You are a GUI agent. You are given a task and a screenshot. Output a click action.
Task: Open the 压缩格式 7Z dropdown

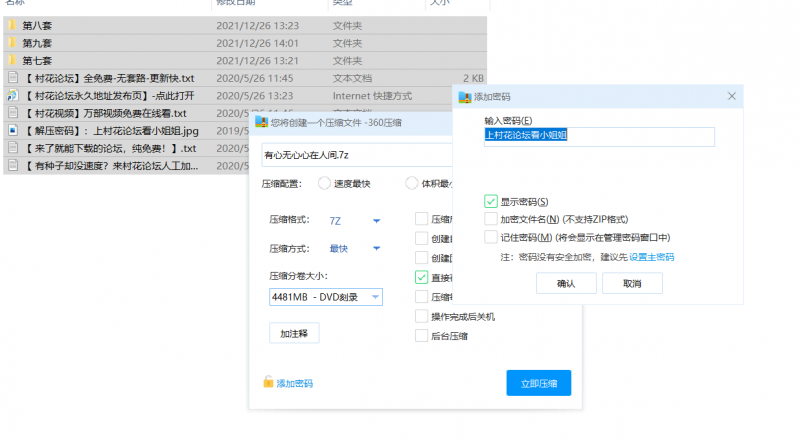click(376, 221)
